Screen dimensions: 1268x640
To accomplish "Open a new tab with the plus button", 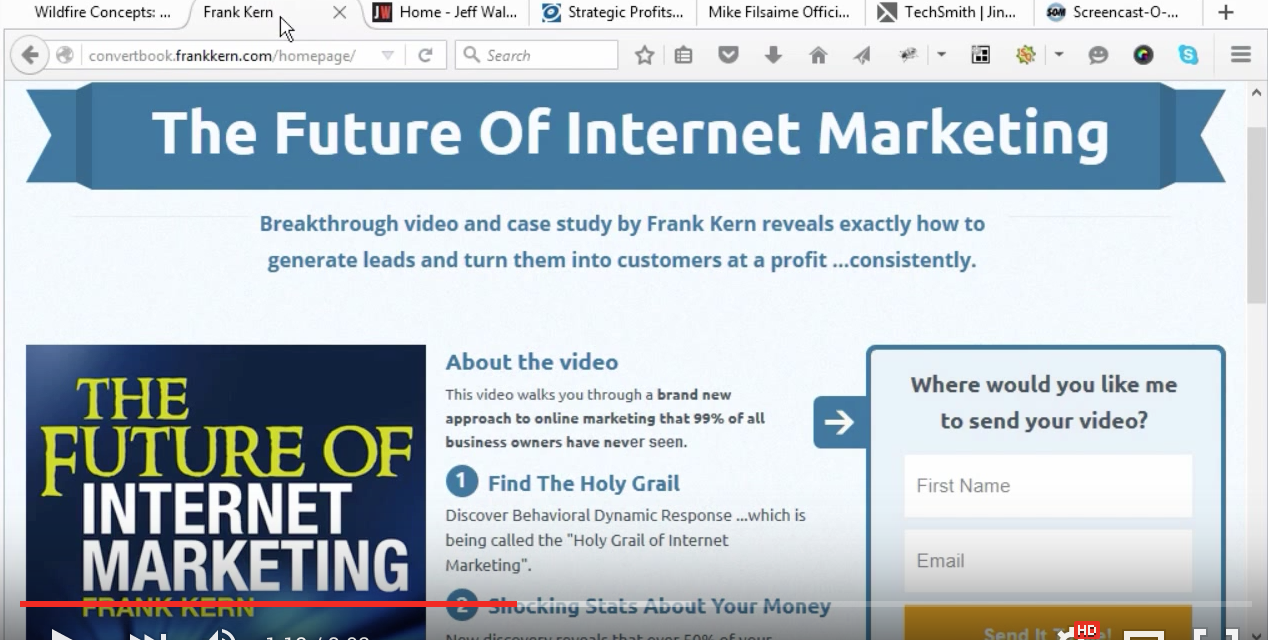I will point(1225,13).
